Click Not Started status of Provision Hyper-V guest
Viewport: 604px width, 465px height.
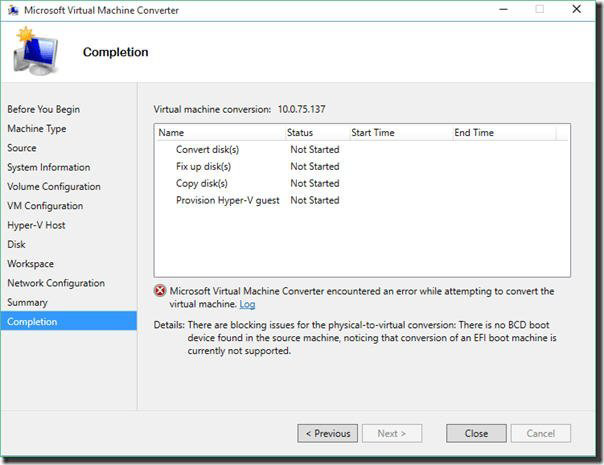click(315, 200)
